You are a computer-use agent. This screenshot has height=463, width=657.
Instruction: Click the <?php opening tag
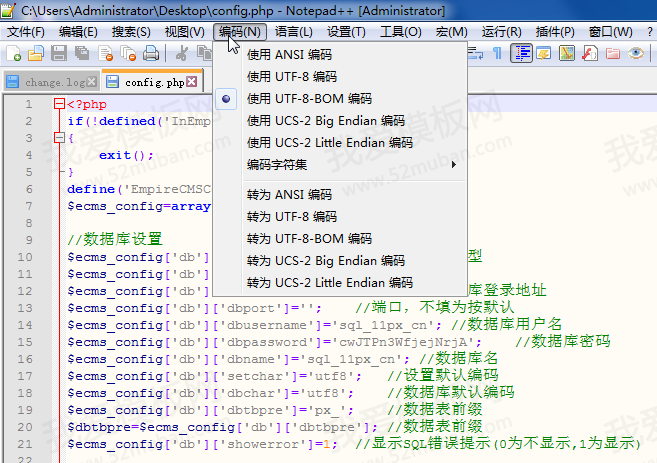coord(87,104)
